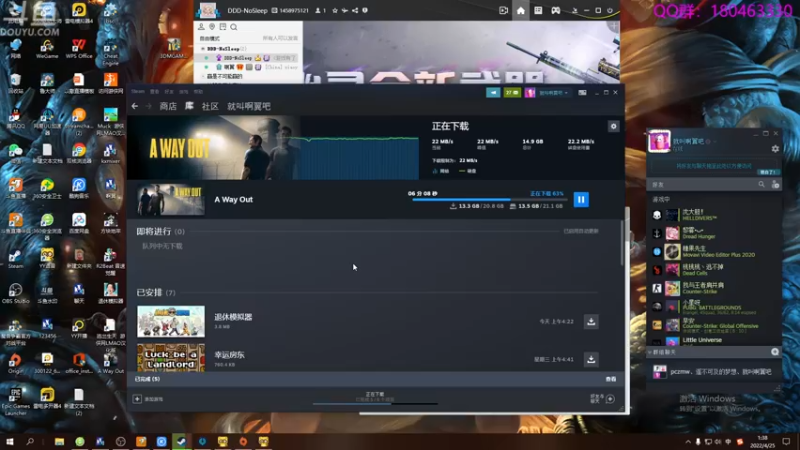The height and width of the screenshot is (450, 800).
Task: Click friends list user avatar
Action: (659, 141)
